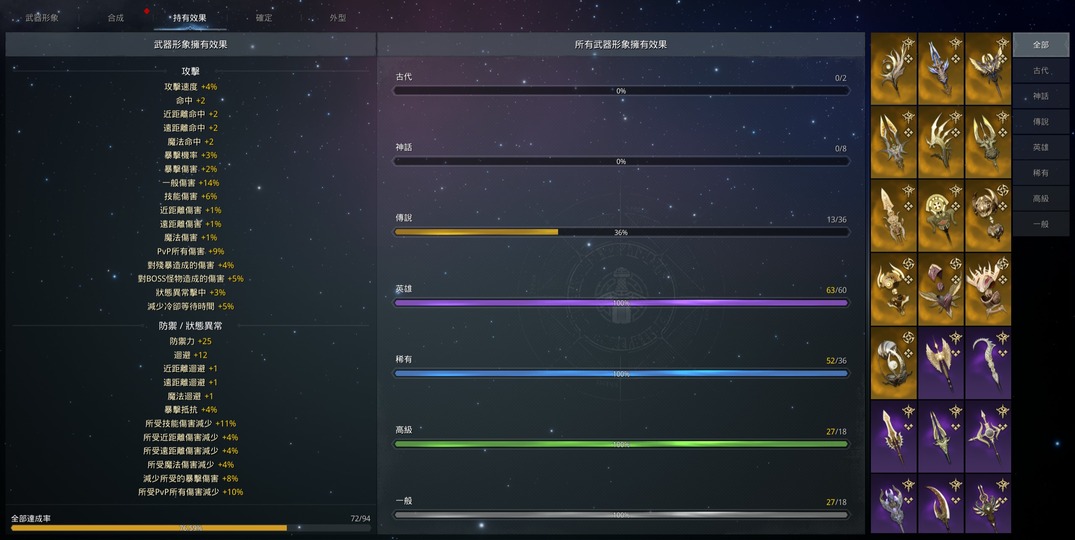Select the star-shaped staff with center orb
The image size is (1075, 540).
(x=988, y=437)
